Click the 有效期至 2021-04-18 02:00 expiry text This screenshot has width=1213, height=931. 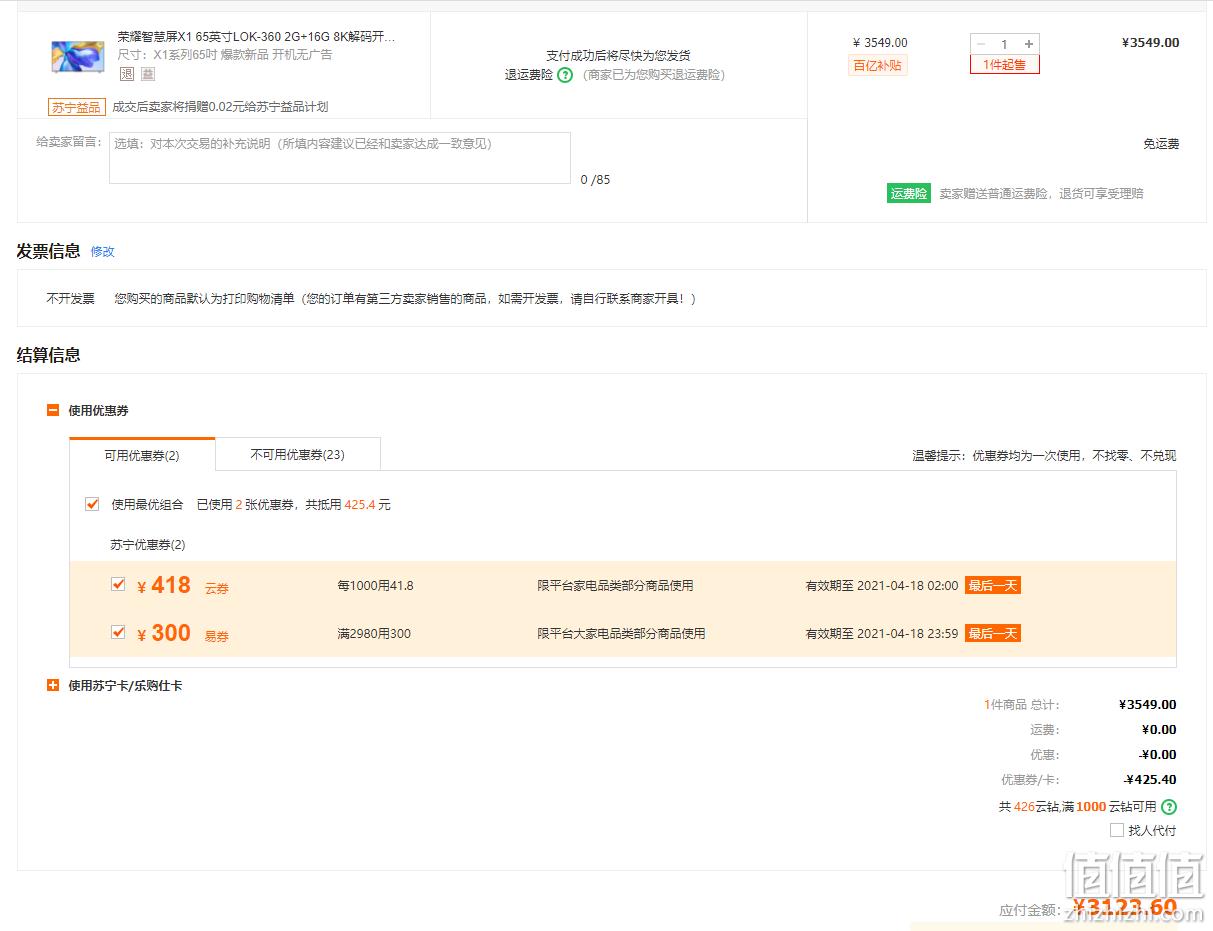pyautogui.click(x=882, y=586)
